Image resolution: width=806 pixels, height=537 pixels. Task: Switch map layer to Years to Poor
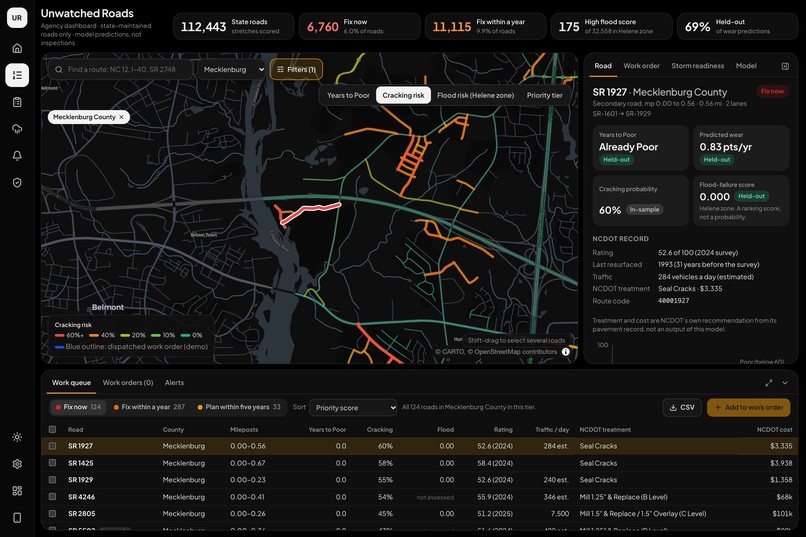point(348,96)
